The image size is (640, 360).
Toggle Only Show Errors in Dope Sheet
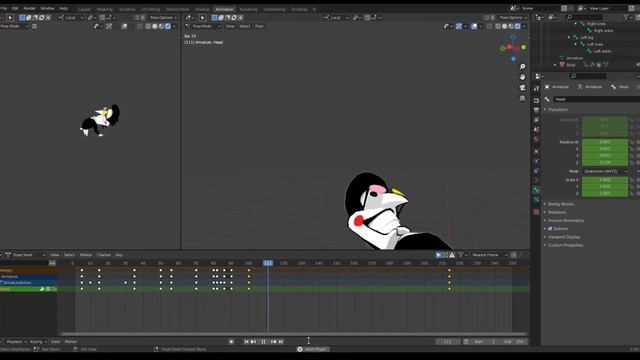tap(452, 255)
